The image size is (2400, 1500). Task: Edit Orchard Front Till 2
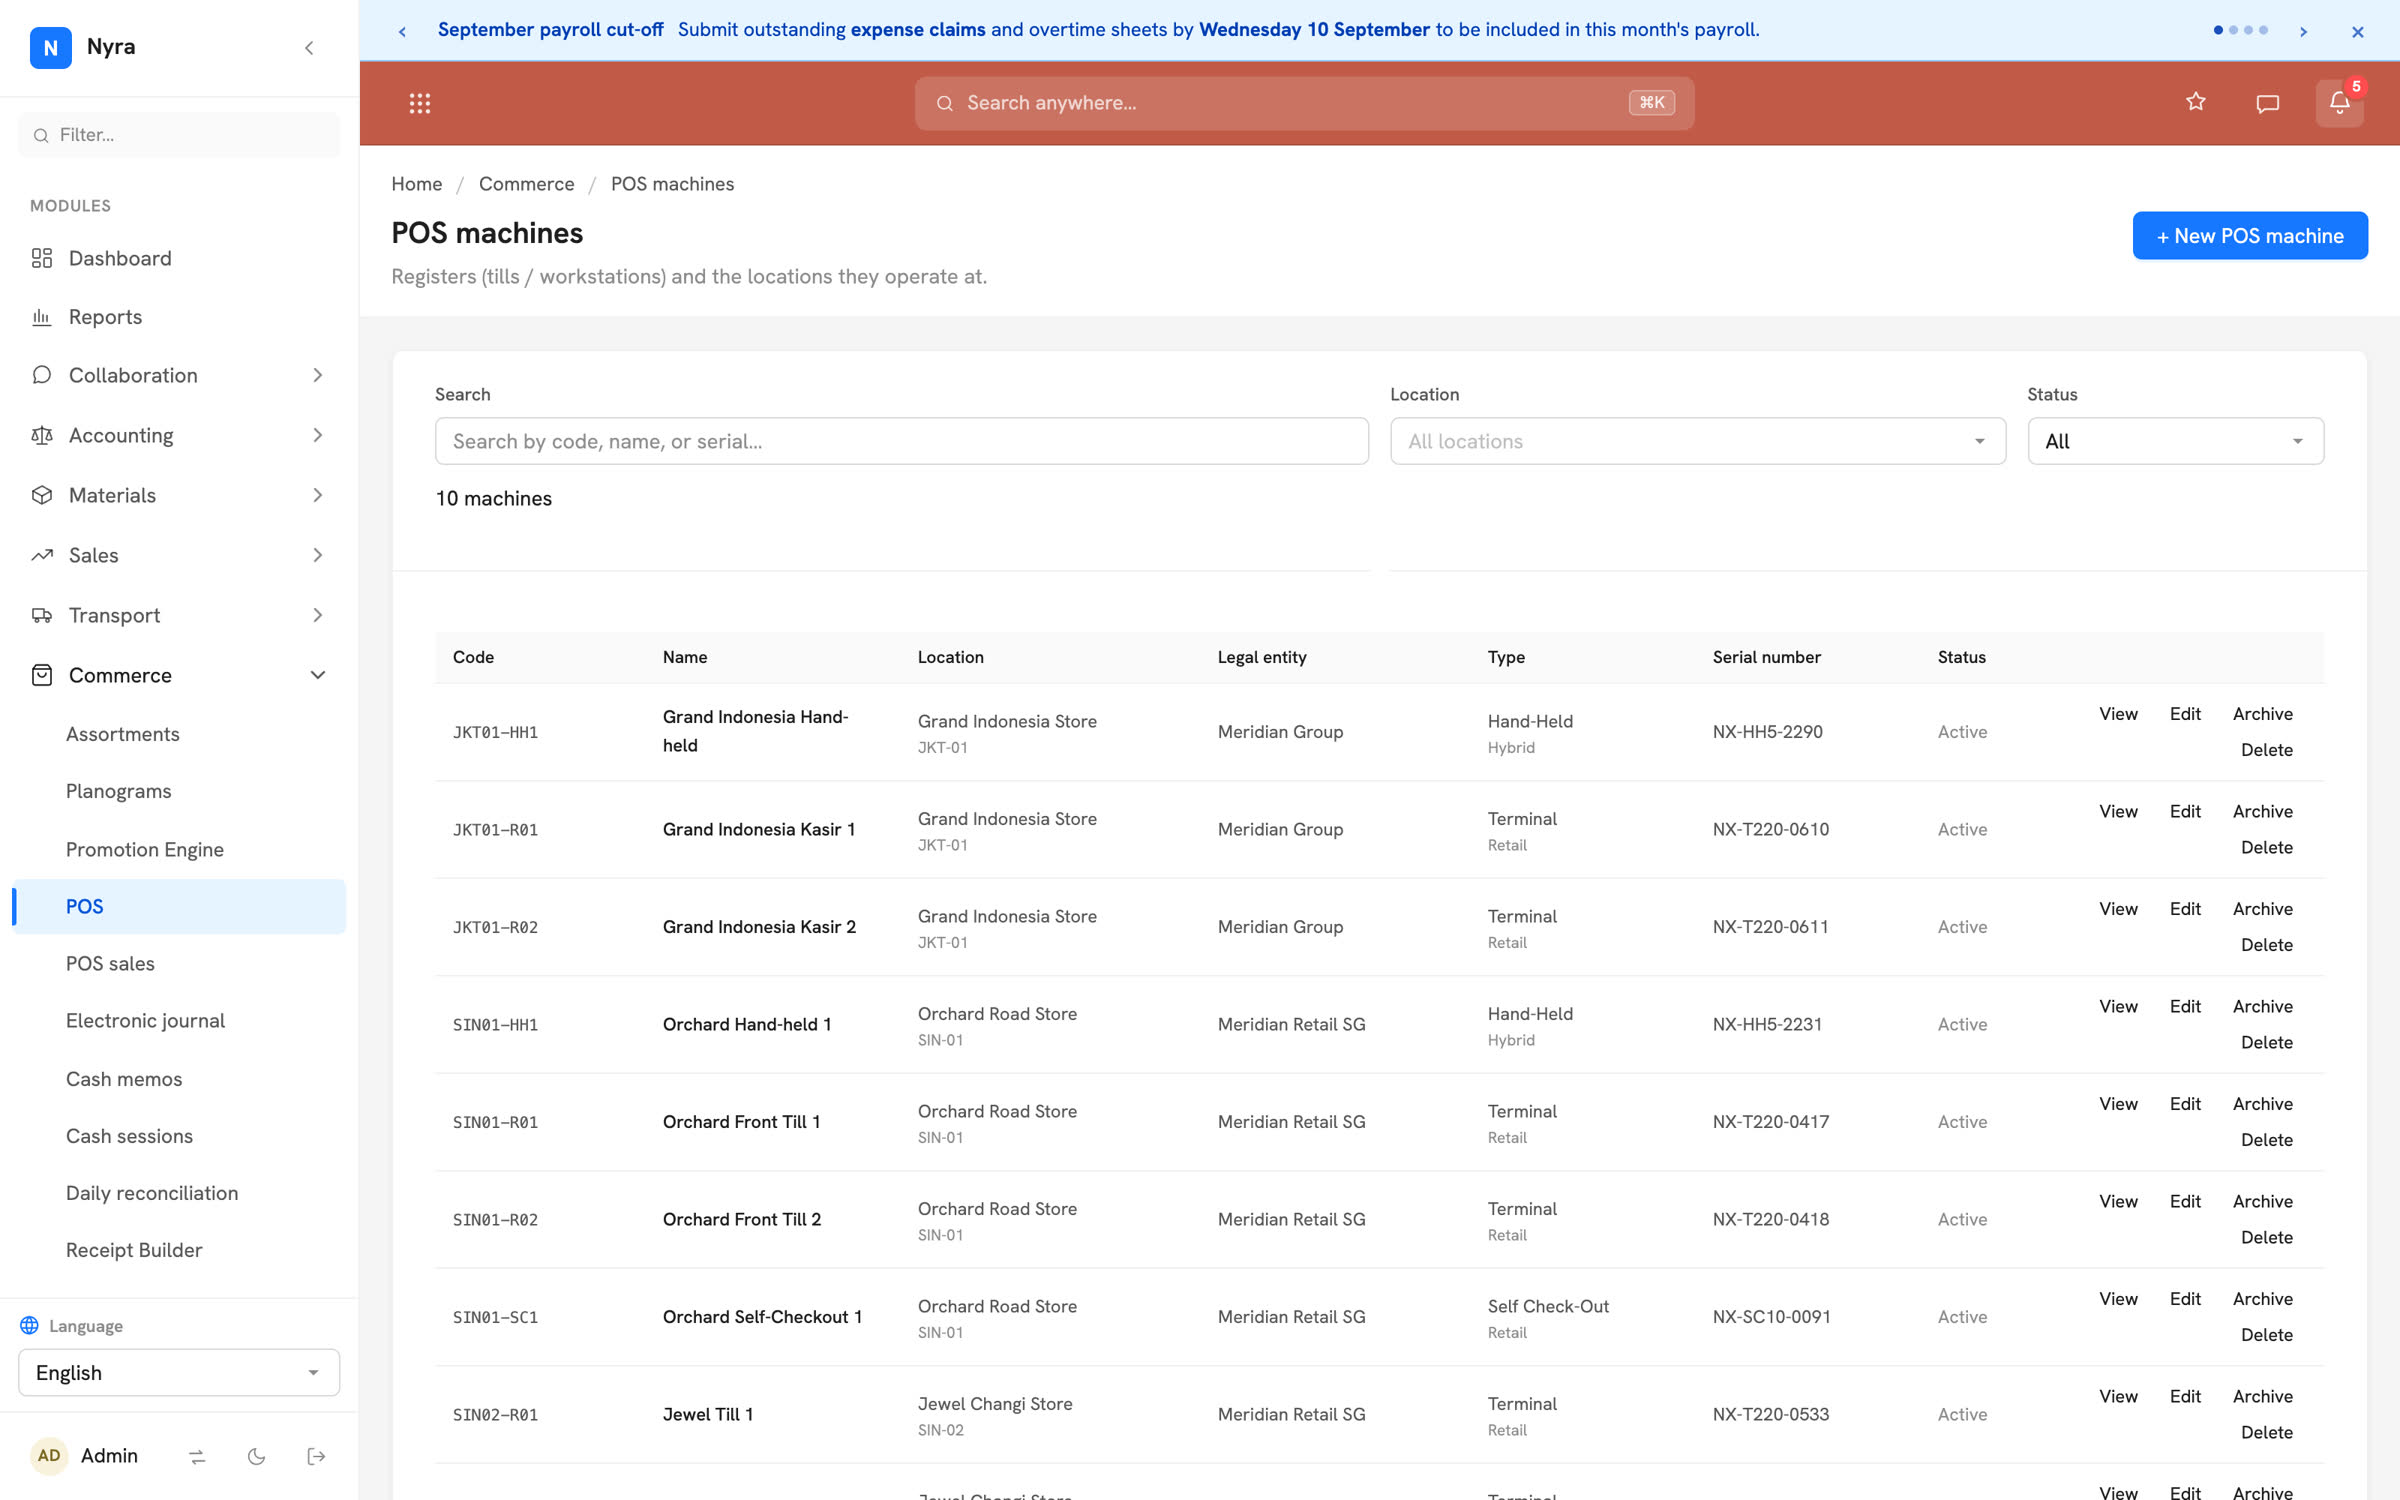[x=2185, y=1201]
